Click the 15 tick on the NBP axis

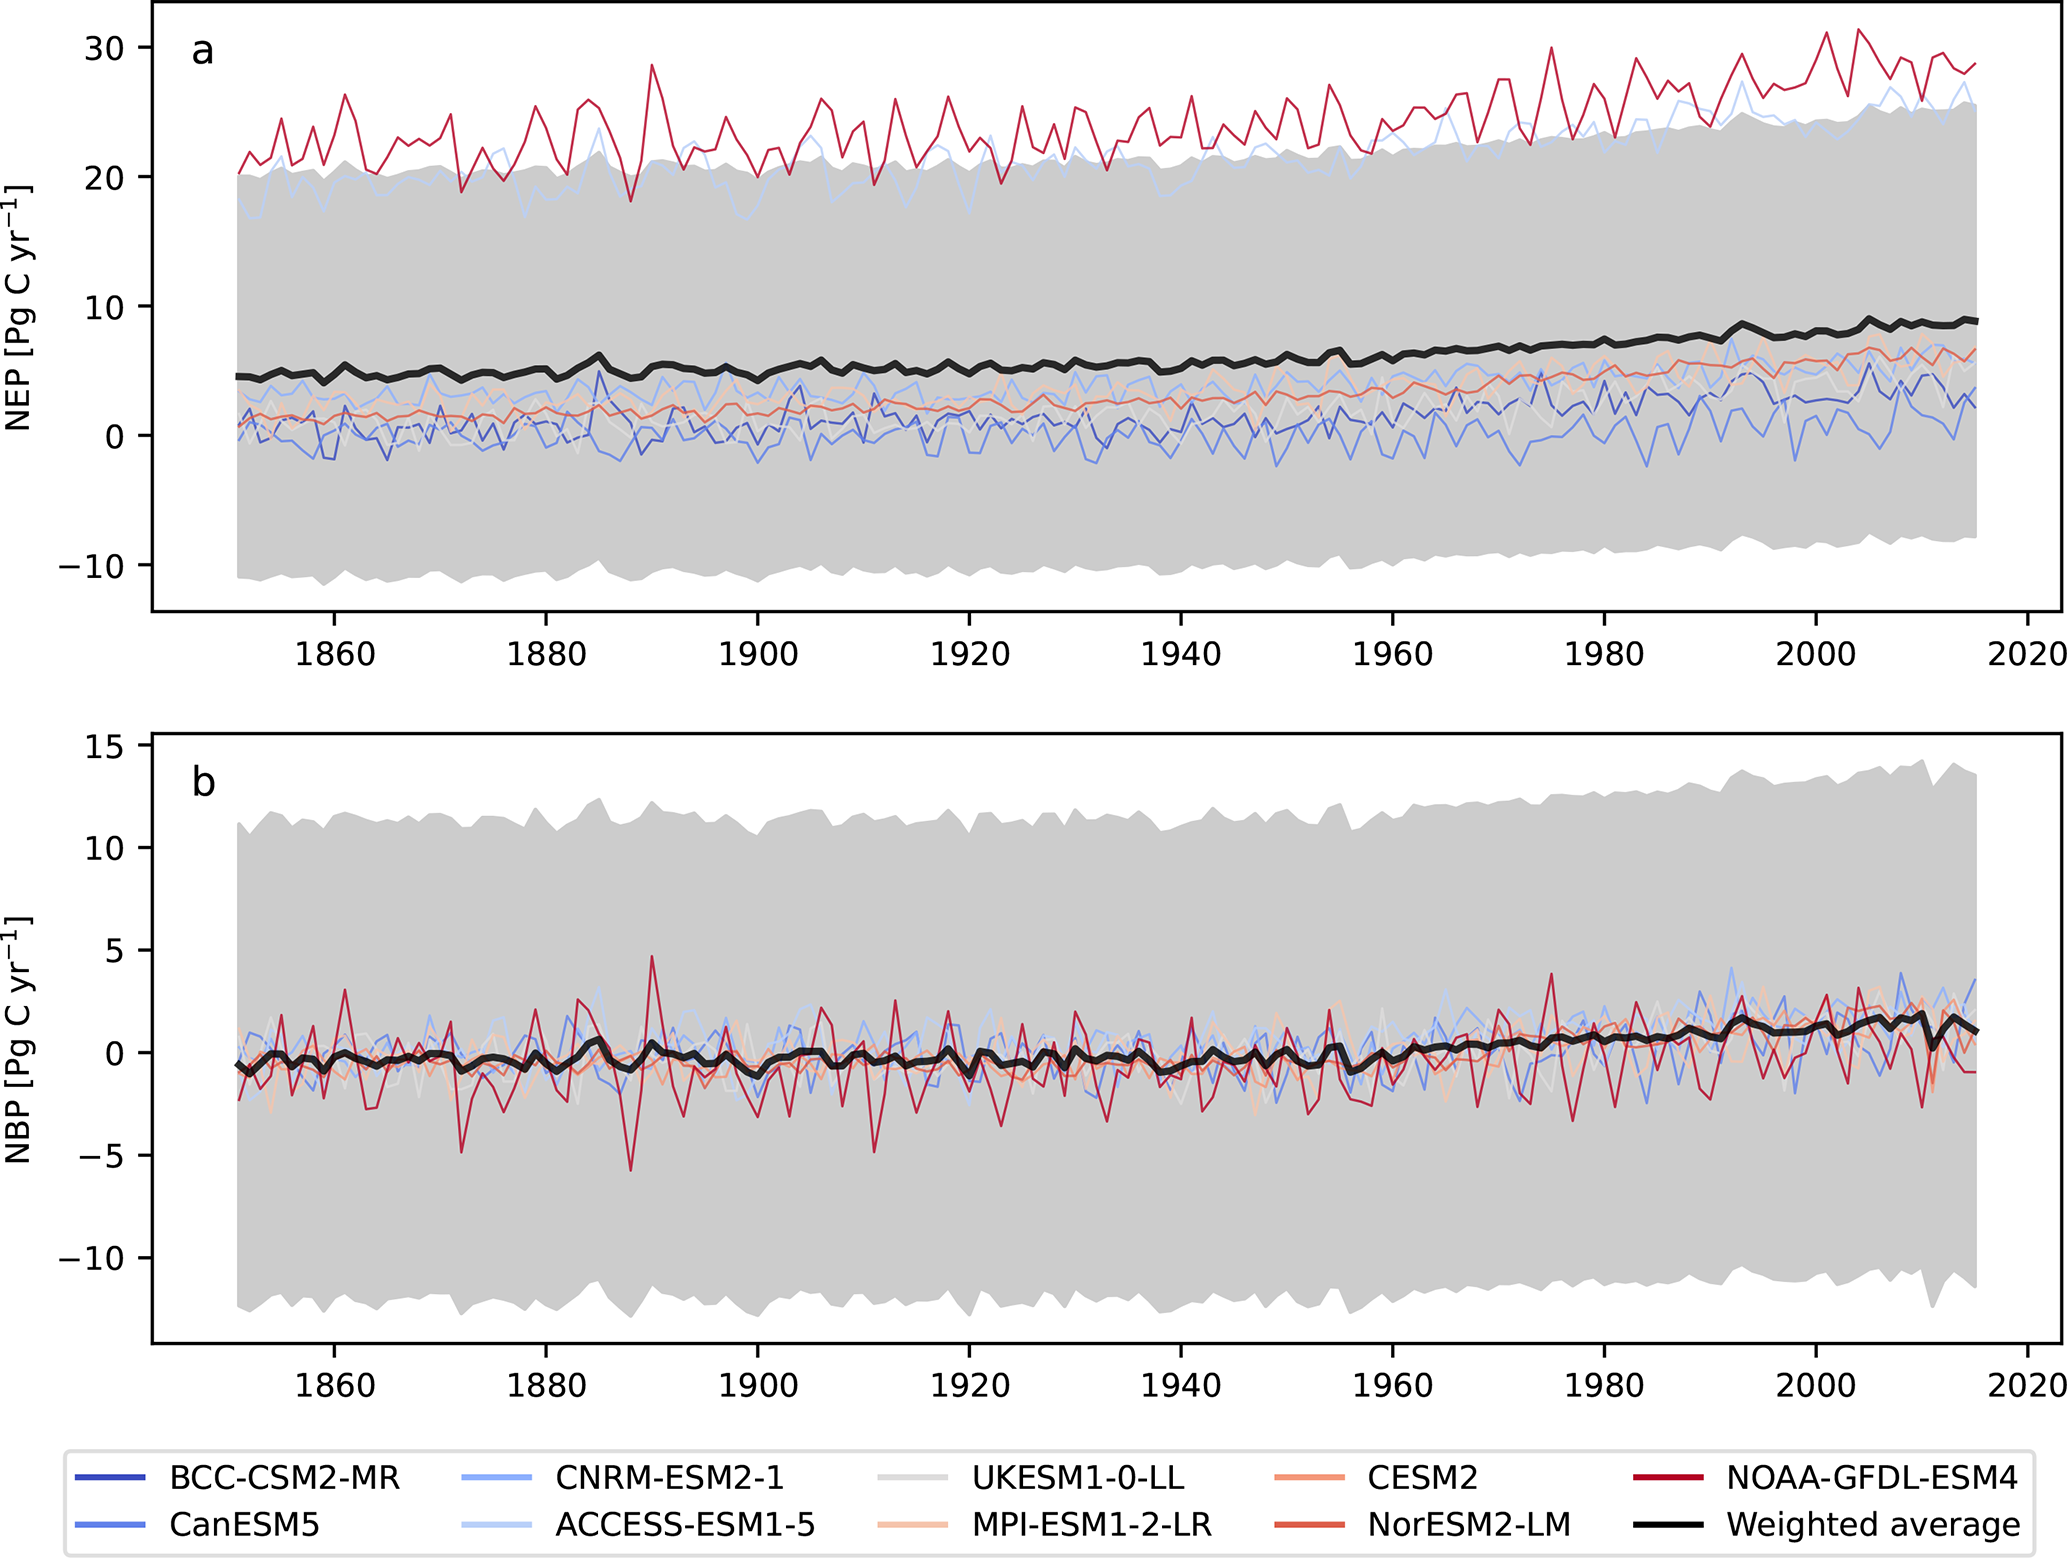coord(104,746)
